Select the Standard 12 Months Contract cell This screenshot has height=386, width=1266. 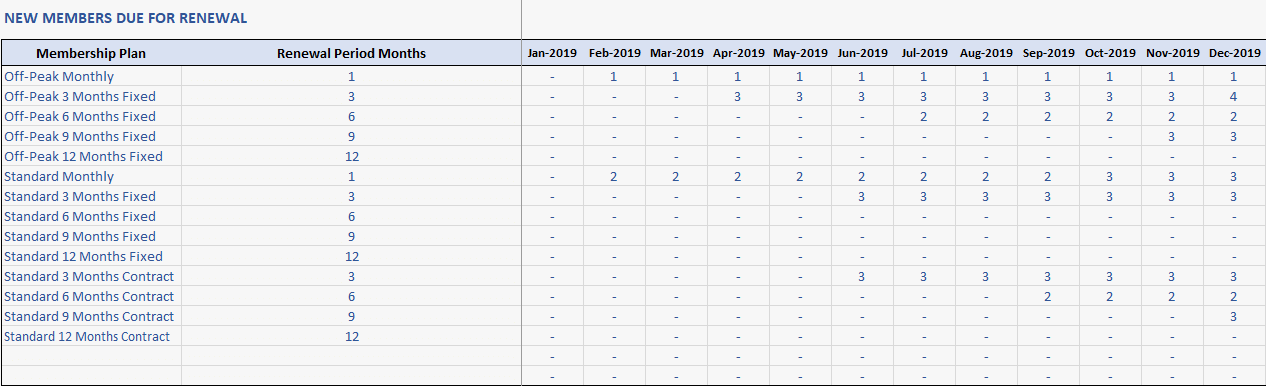tap(91, 336)
